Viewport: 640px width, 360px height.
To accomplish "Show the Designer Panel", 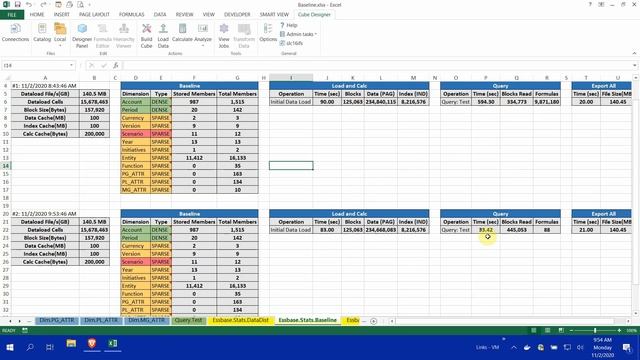I will tap(82, 35).
